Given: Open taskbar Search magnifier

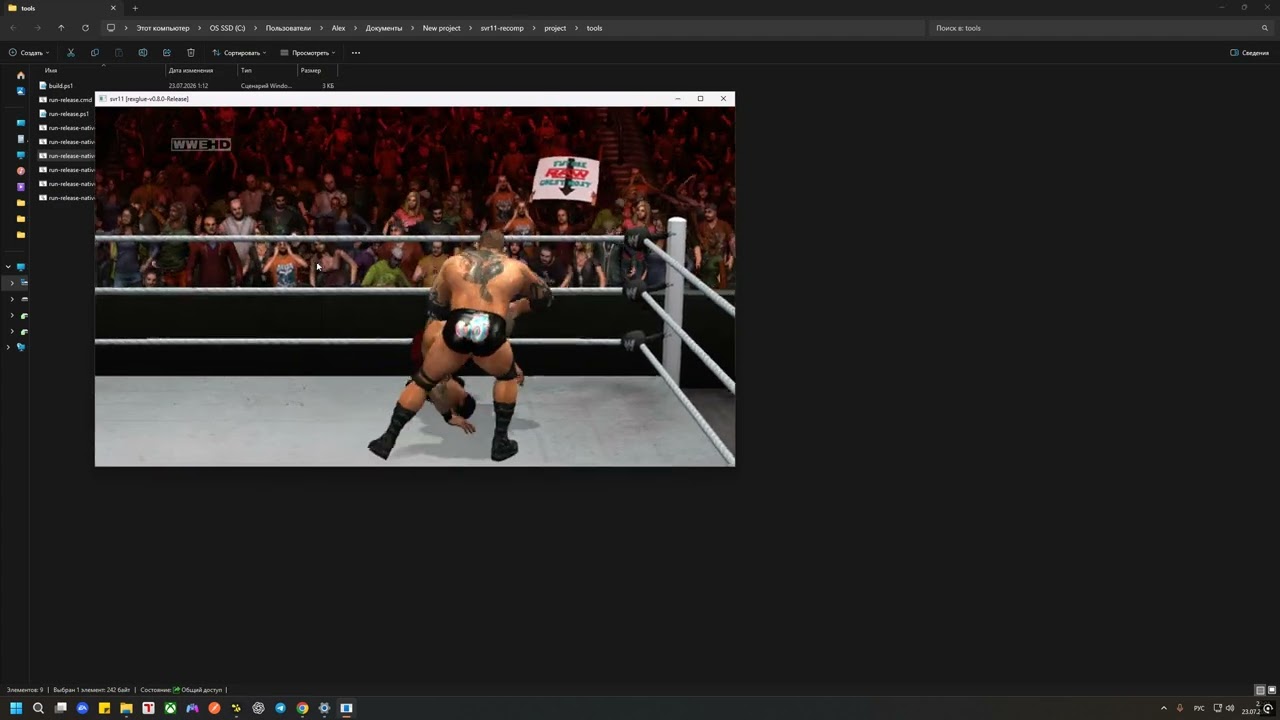Looking at the screenshot, I should (38, 708).
